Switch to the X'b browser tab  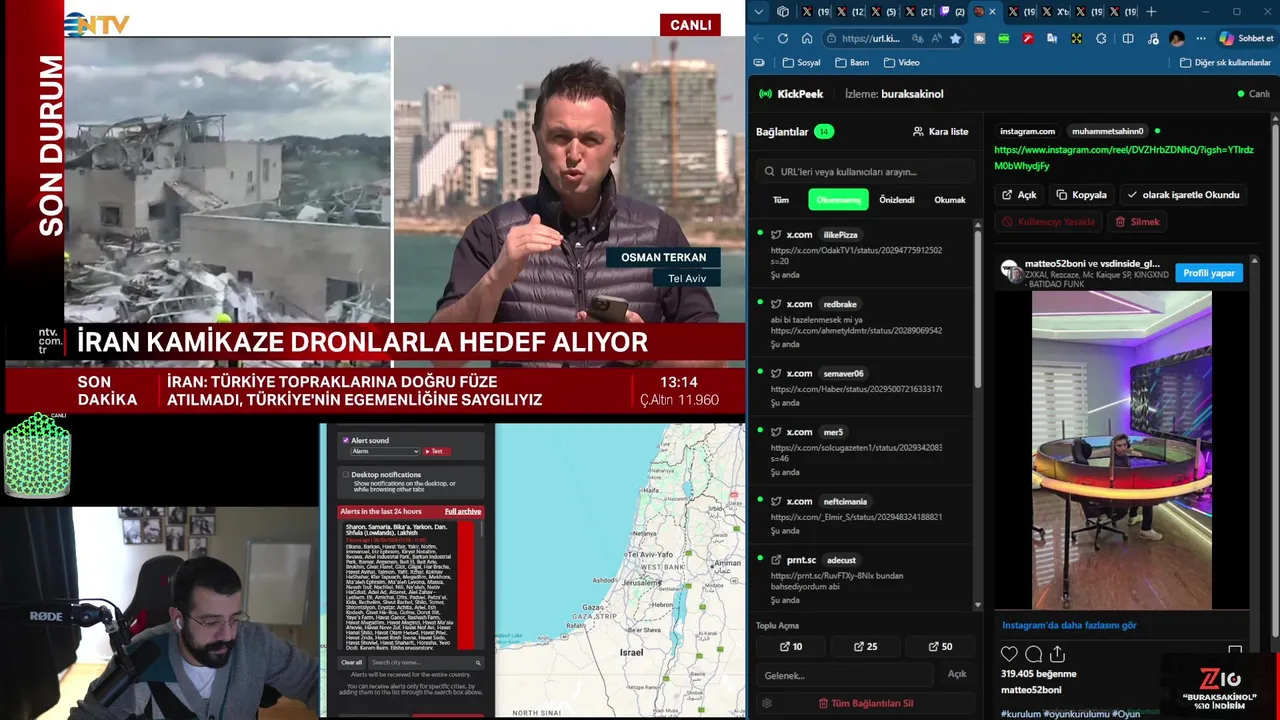tap(1055, 12)
